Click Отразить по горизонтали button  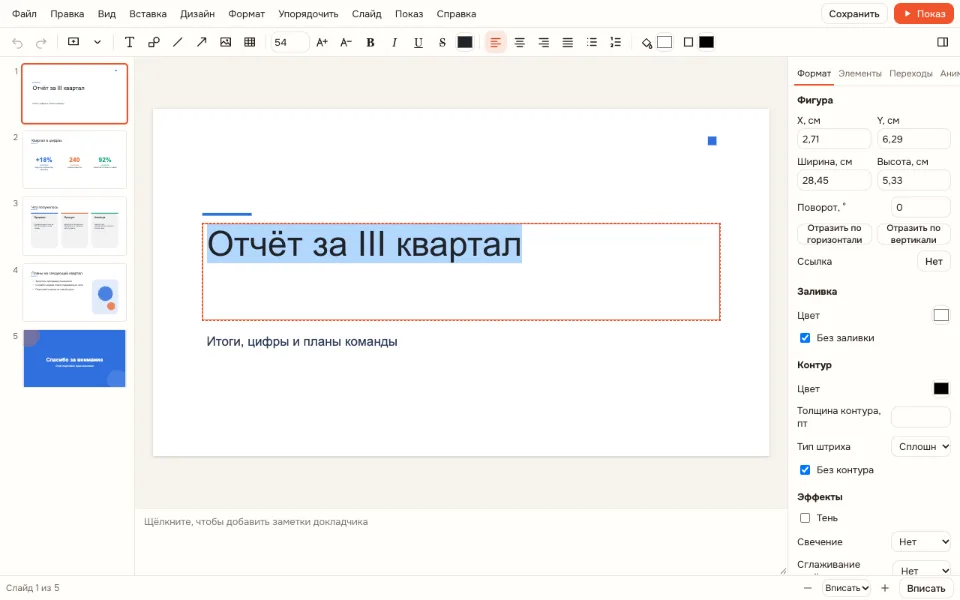click(x=834, y=234)
